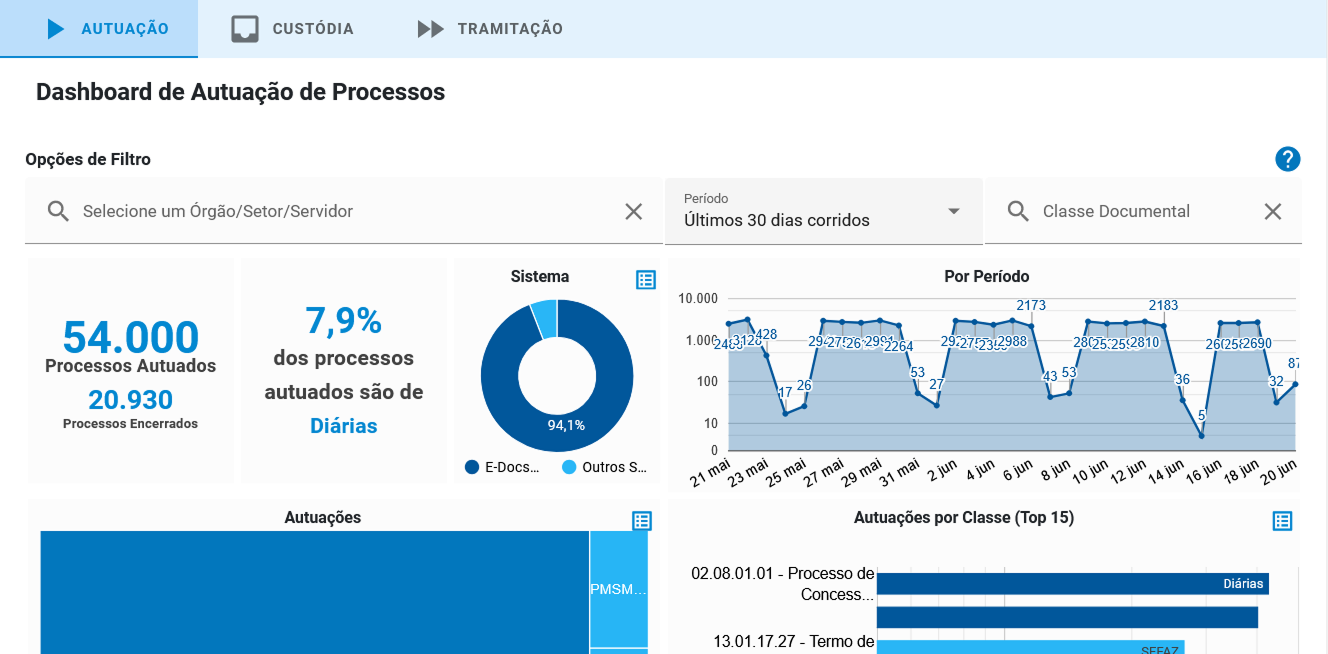Screen dimensions: 1328x654
Task: Click the Diárias bar in class chart
Action: [1072, 584]
